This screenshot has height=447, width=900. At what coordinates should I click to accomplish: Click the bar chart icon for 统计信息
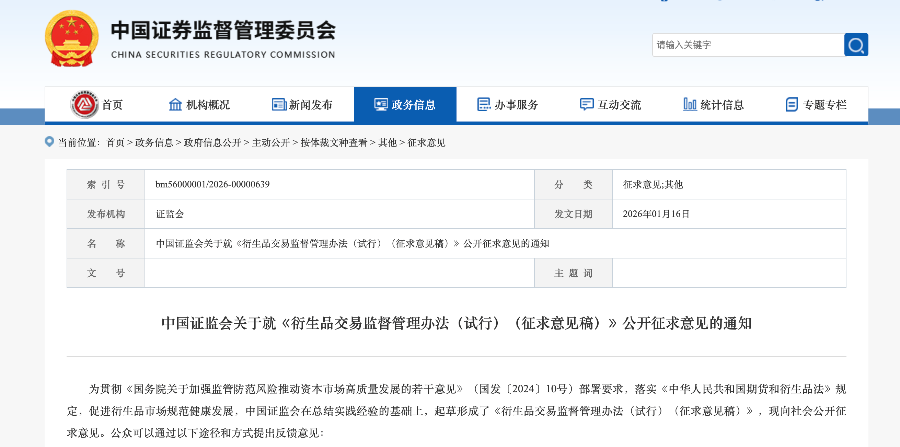point(690,104)
